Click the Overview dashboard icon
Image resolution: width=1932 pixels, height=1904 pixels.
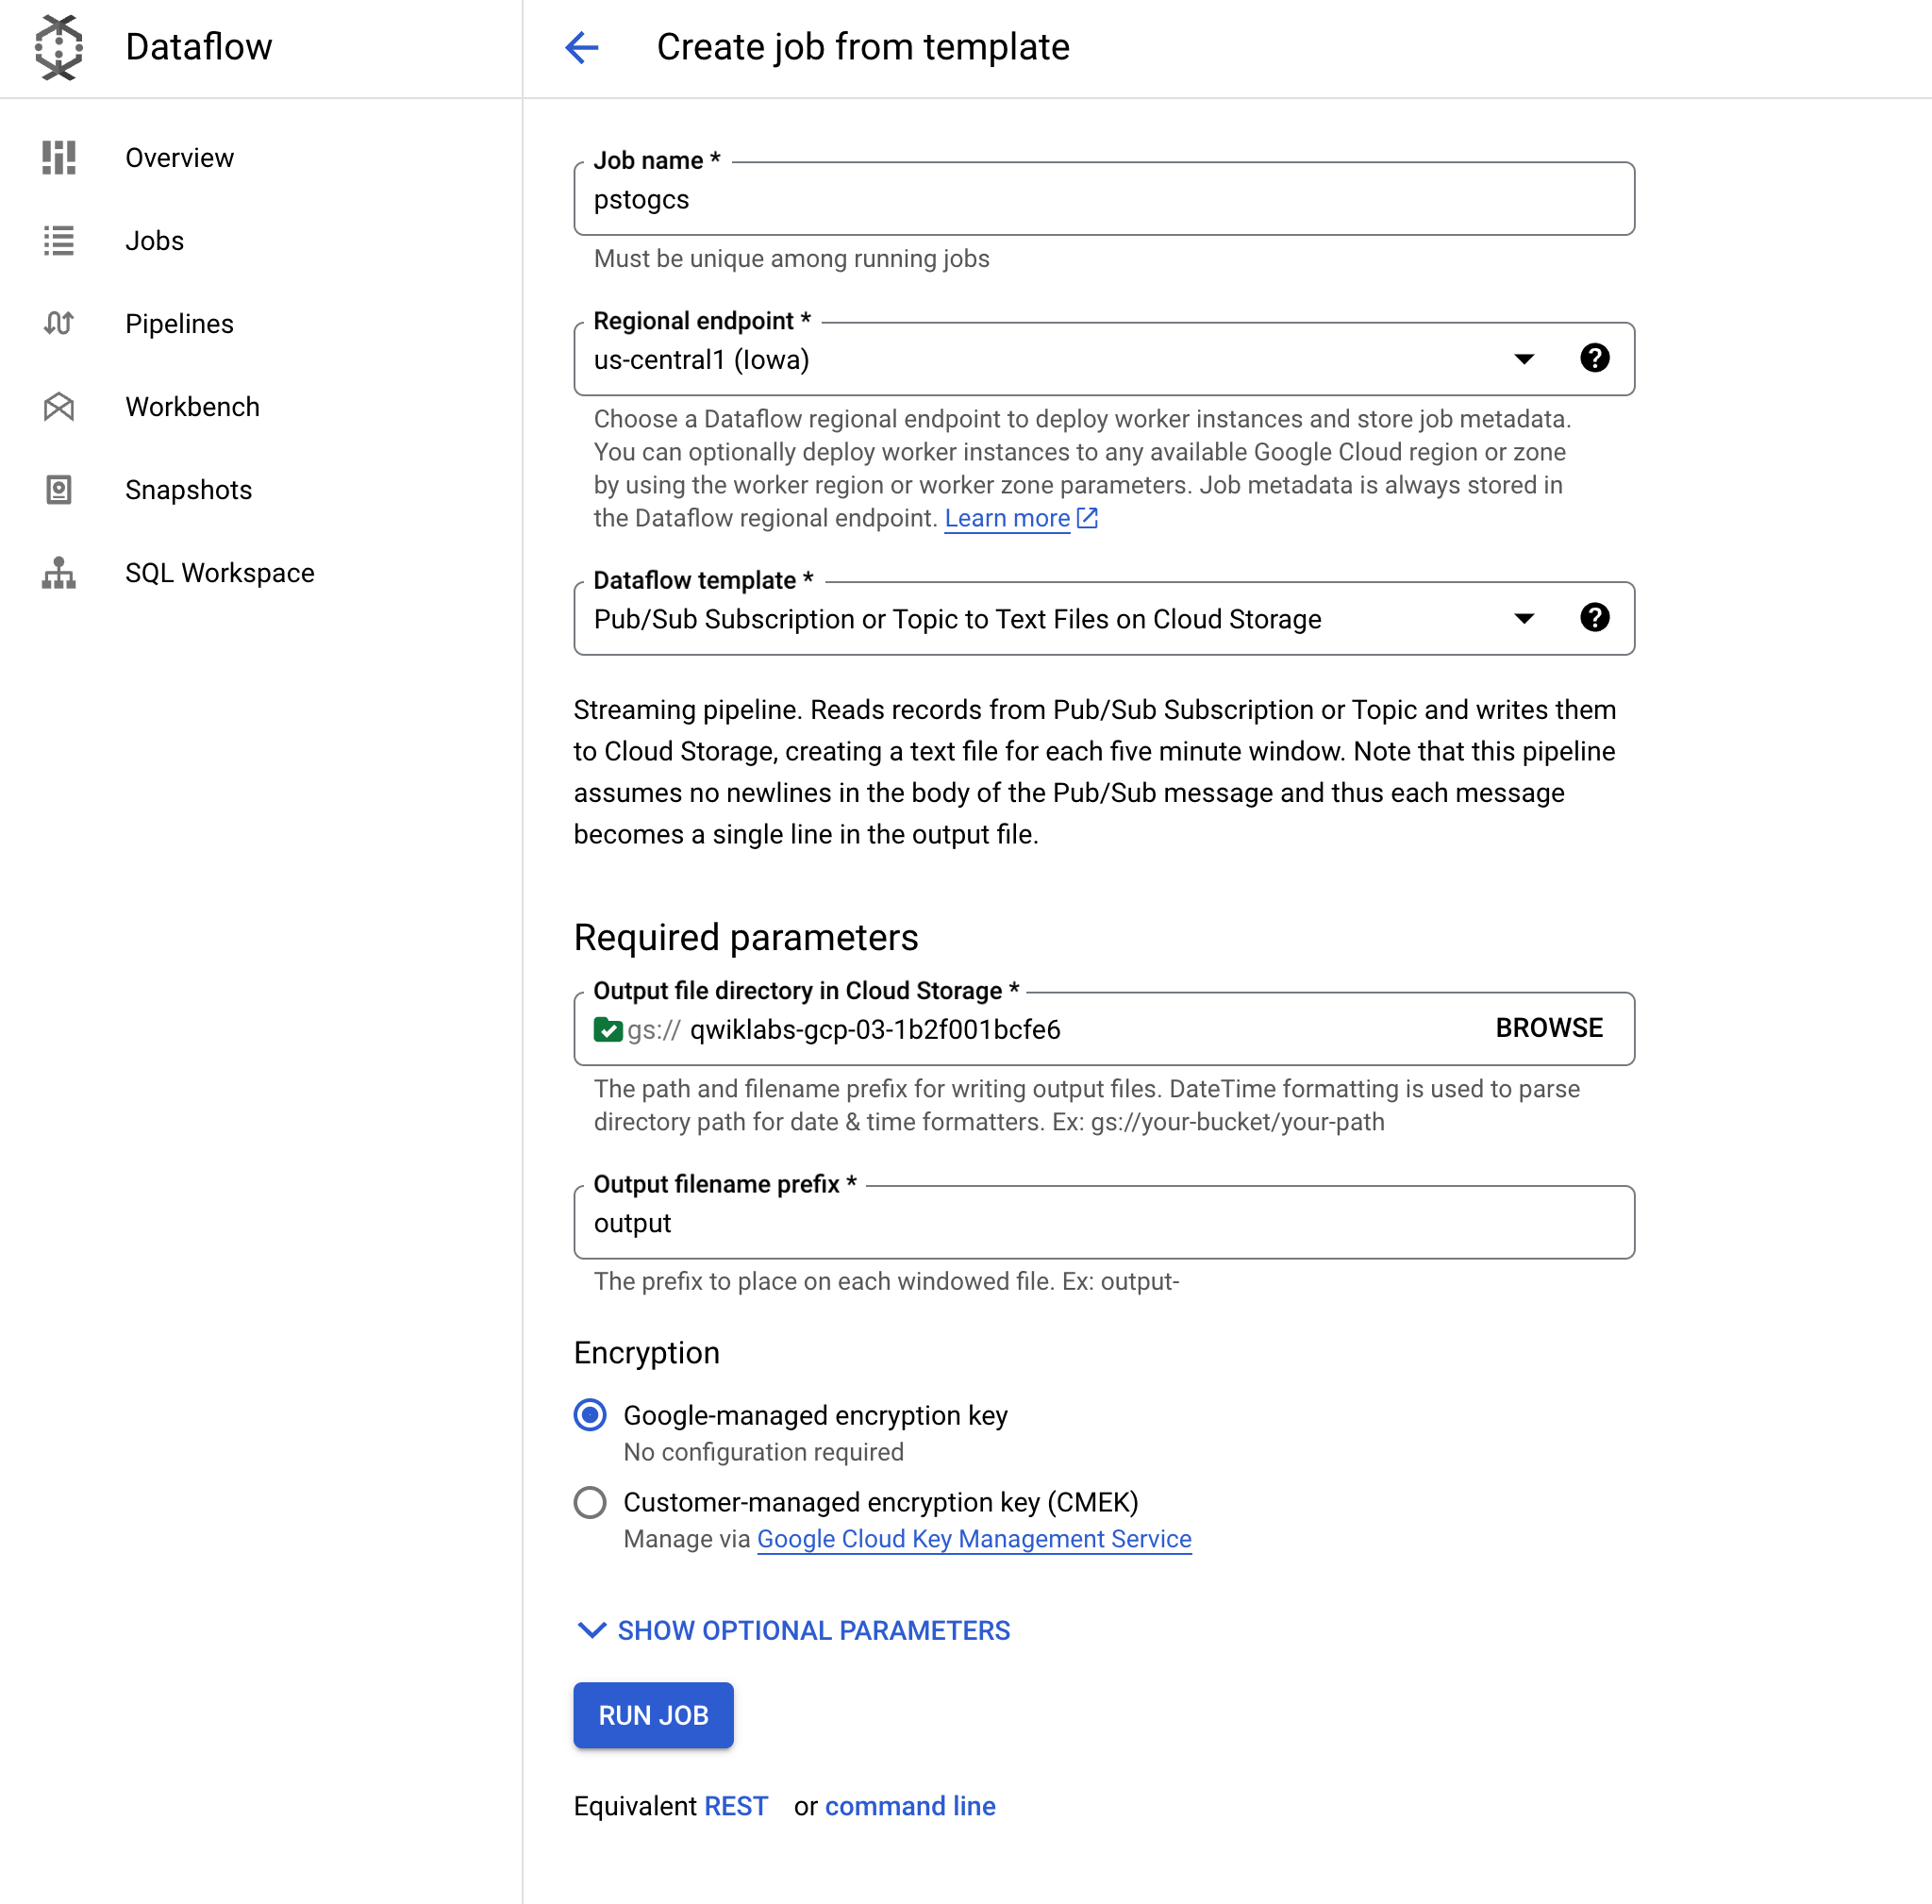click(x=59, y=158)
